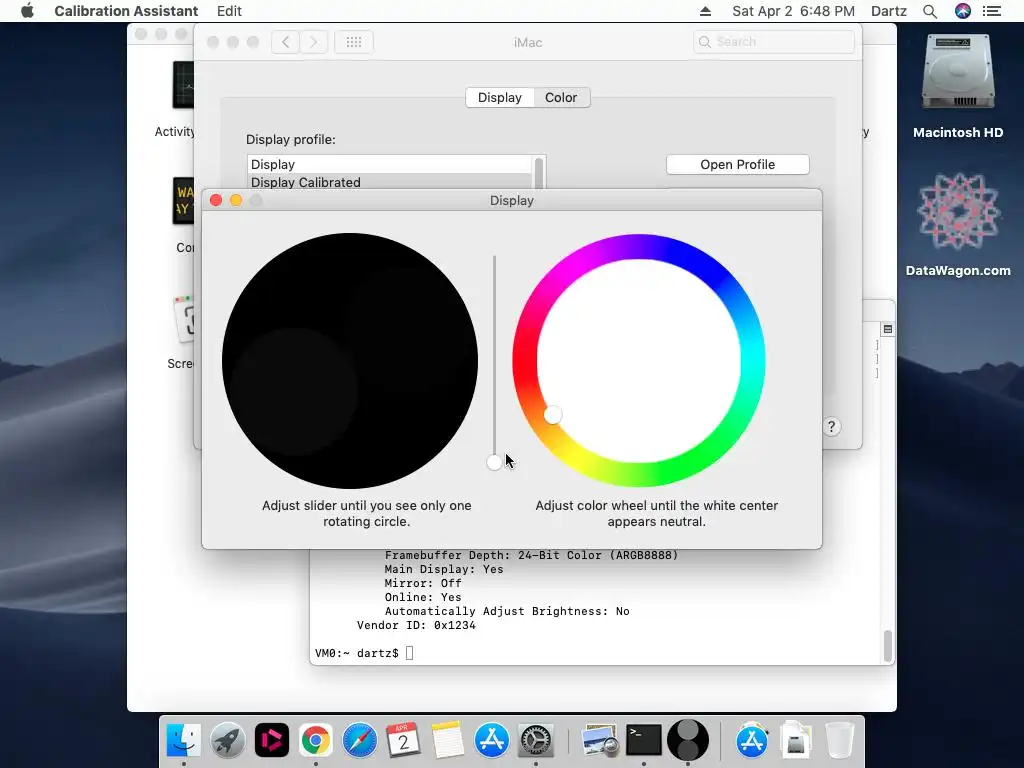
Task: Switch to the Color tab
Action: [561, 97]
